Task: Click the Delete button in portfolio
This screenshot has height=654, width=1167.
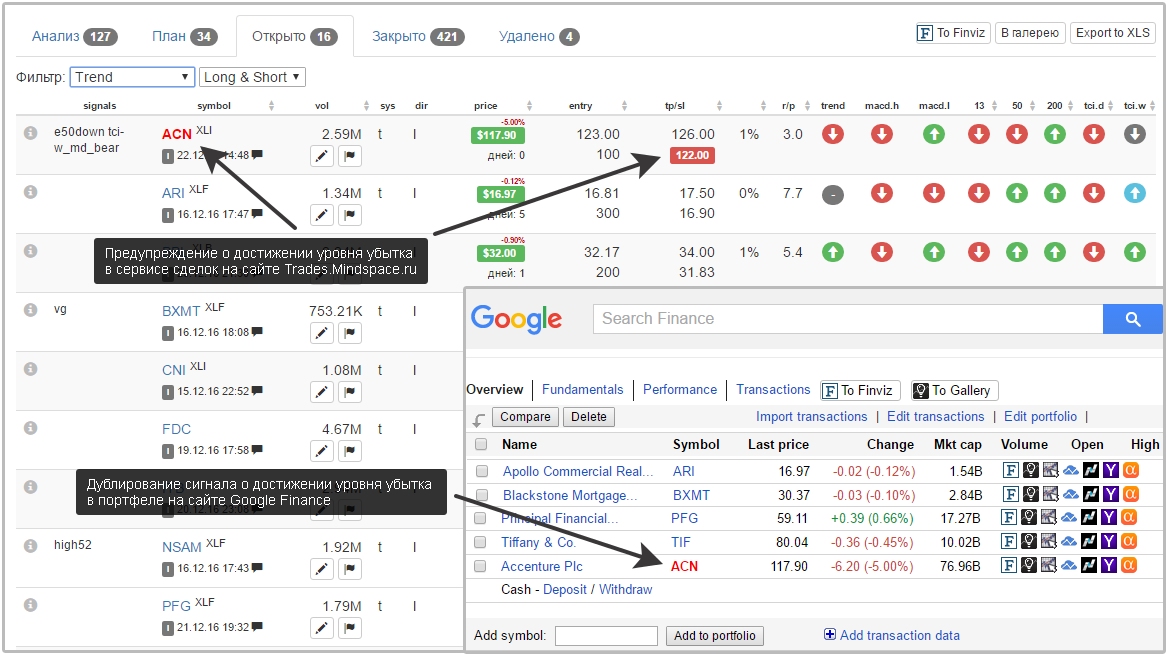Action: click(x=589, y=417)
